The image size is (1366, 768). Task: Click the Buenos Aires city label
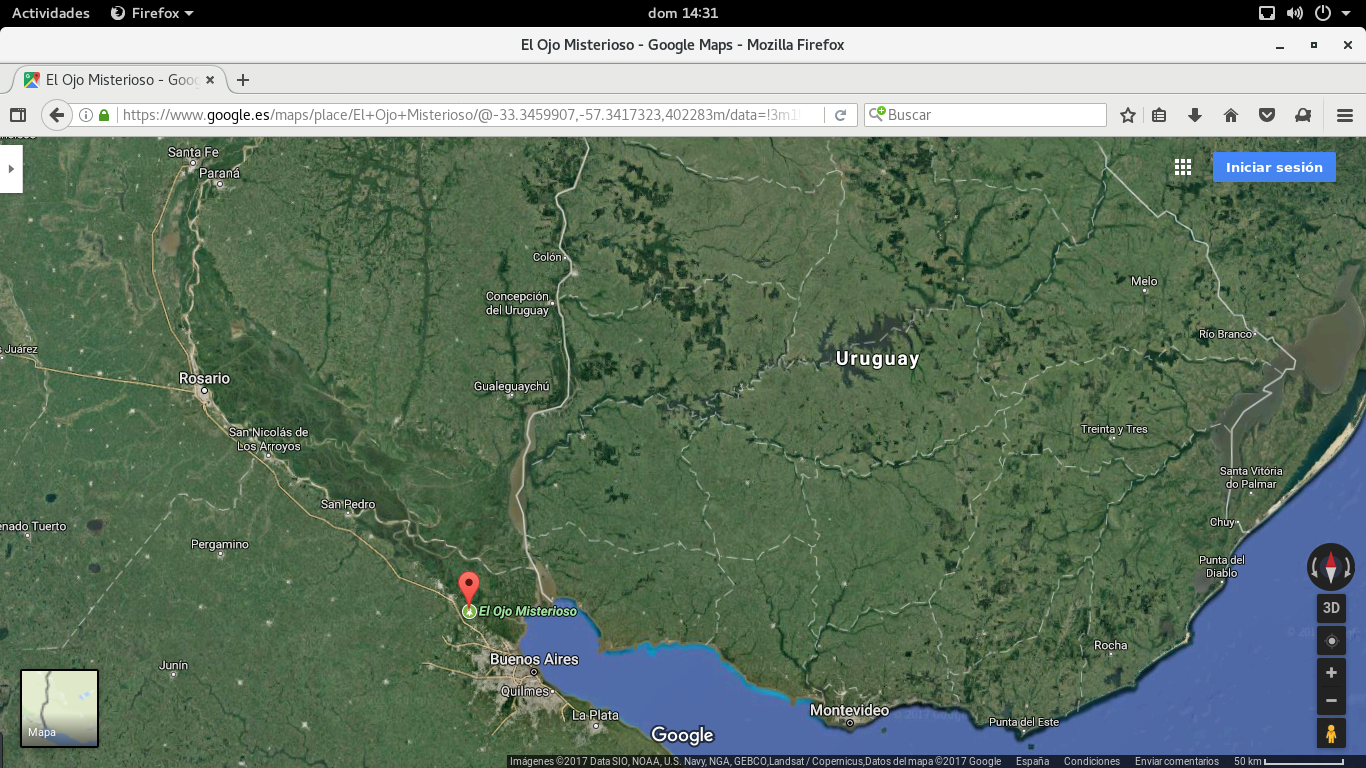tap(534, 659)
